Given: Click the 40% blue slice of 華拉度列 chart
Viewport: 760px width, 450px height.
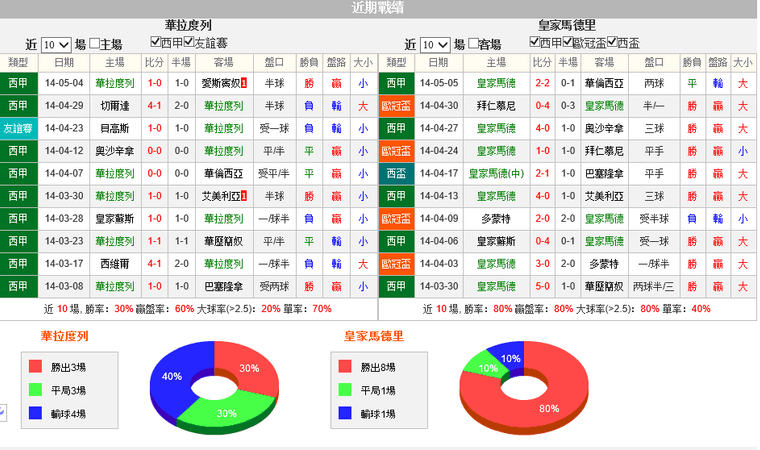Looking at the screenshot, I should point(172,377).
